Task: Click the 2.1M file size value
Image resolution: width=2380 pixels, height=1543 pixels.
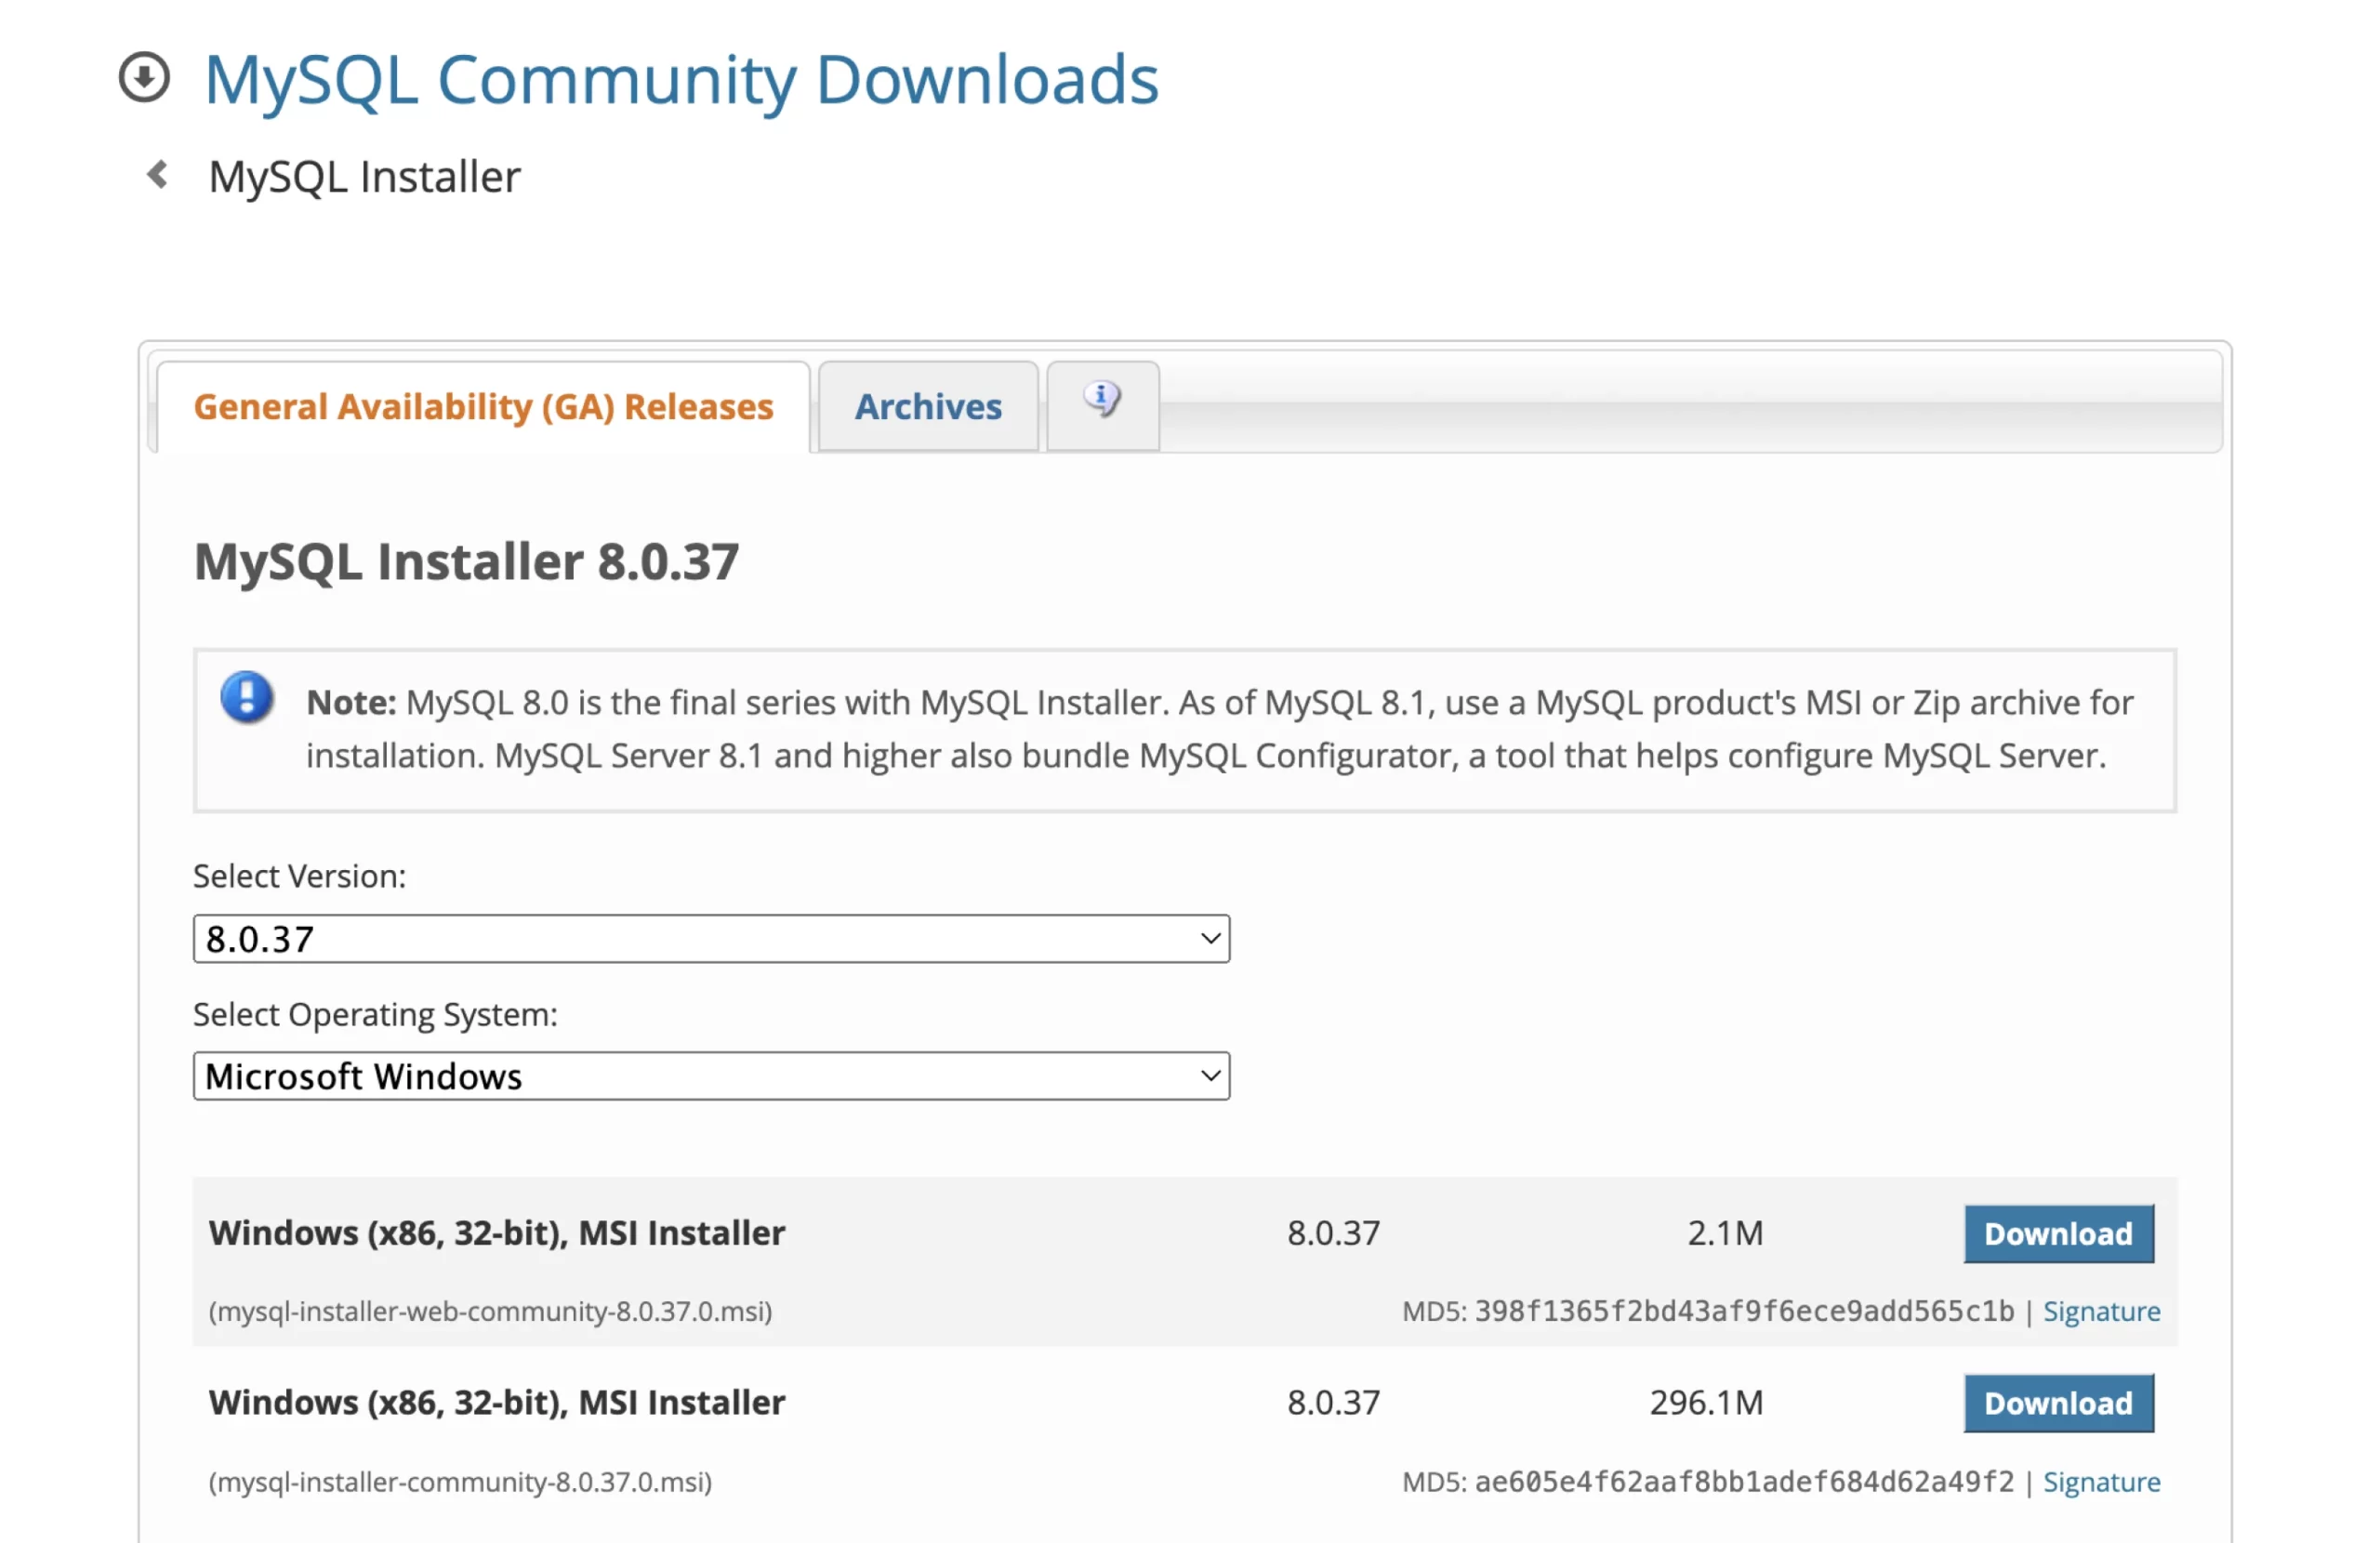Action: (1725, 1233)
